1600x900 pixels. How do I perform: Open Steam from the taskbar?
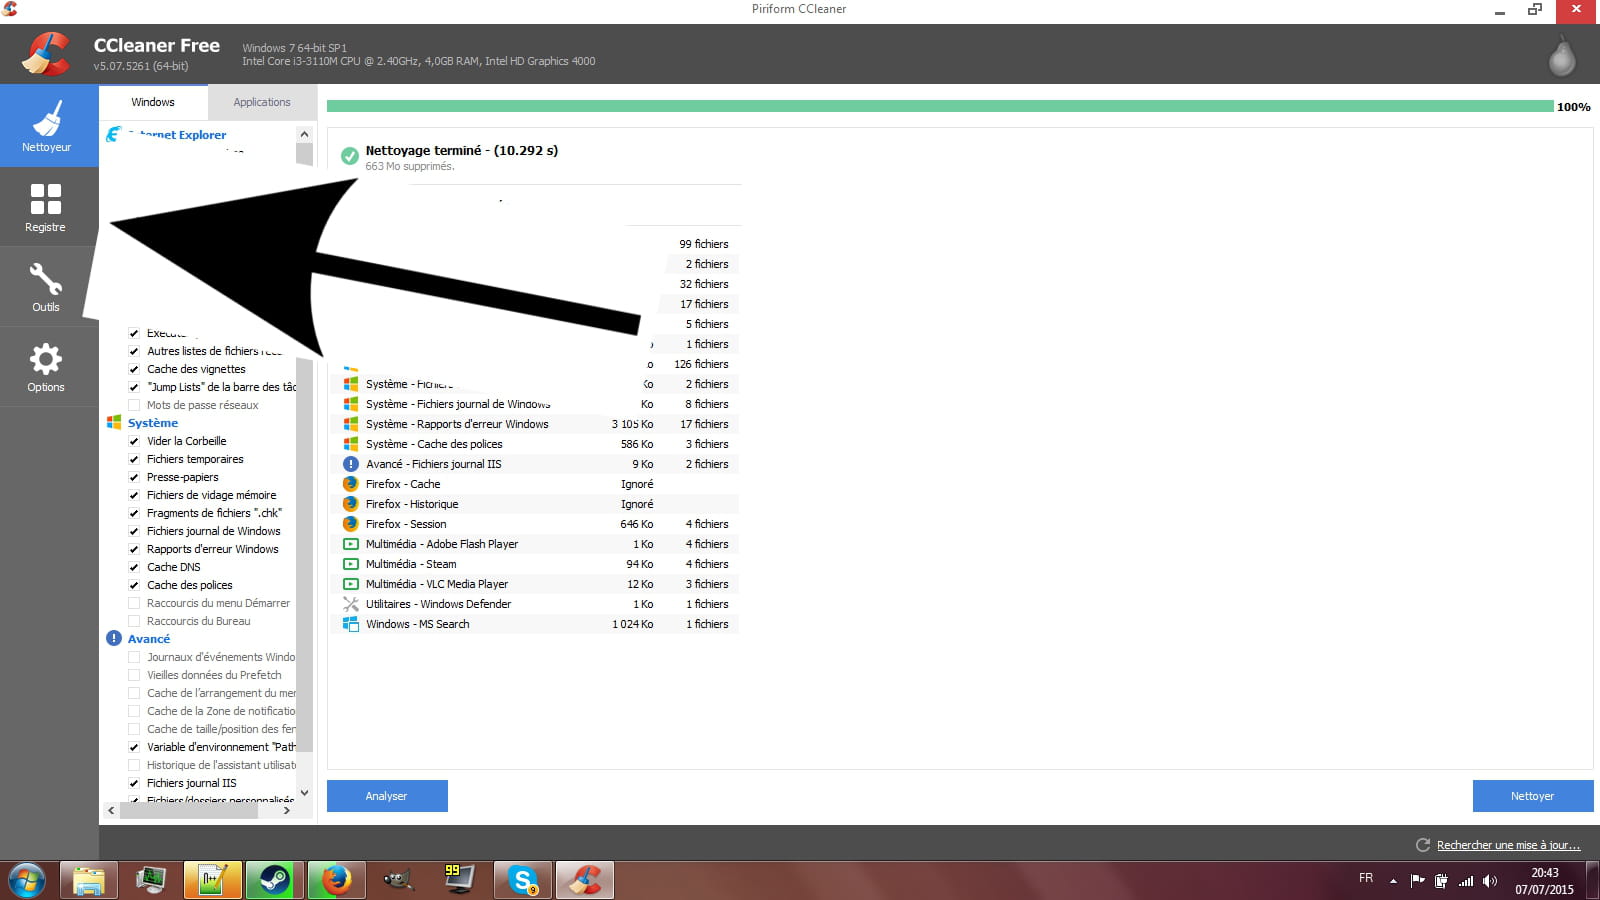[274, 880]
